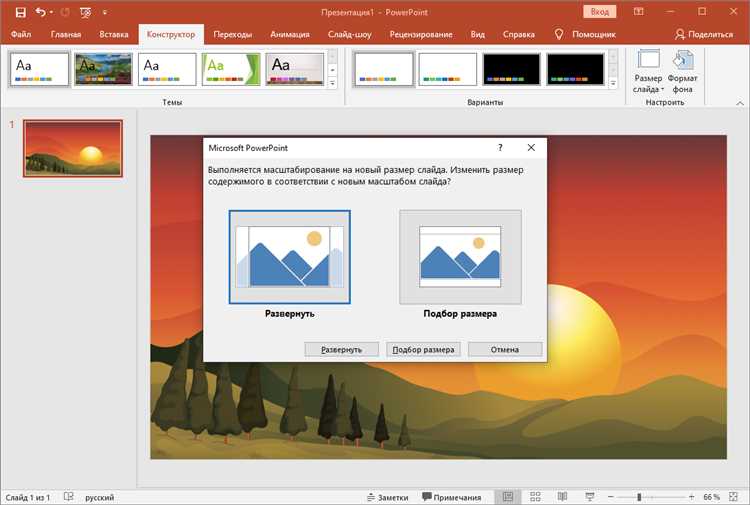Toggle the normal view button in the status bar
Viewport: 750px width, 505px height.
507,497
